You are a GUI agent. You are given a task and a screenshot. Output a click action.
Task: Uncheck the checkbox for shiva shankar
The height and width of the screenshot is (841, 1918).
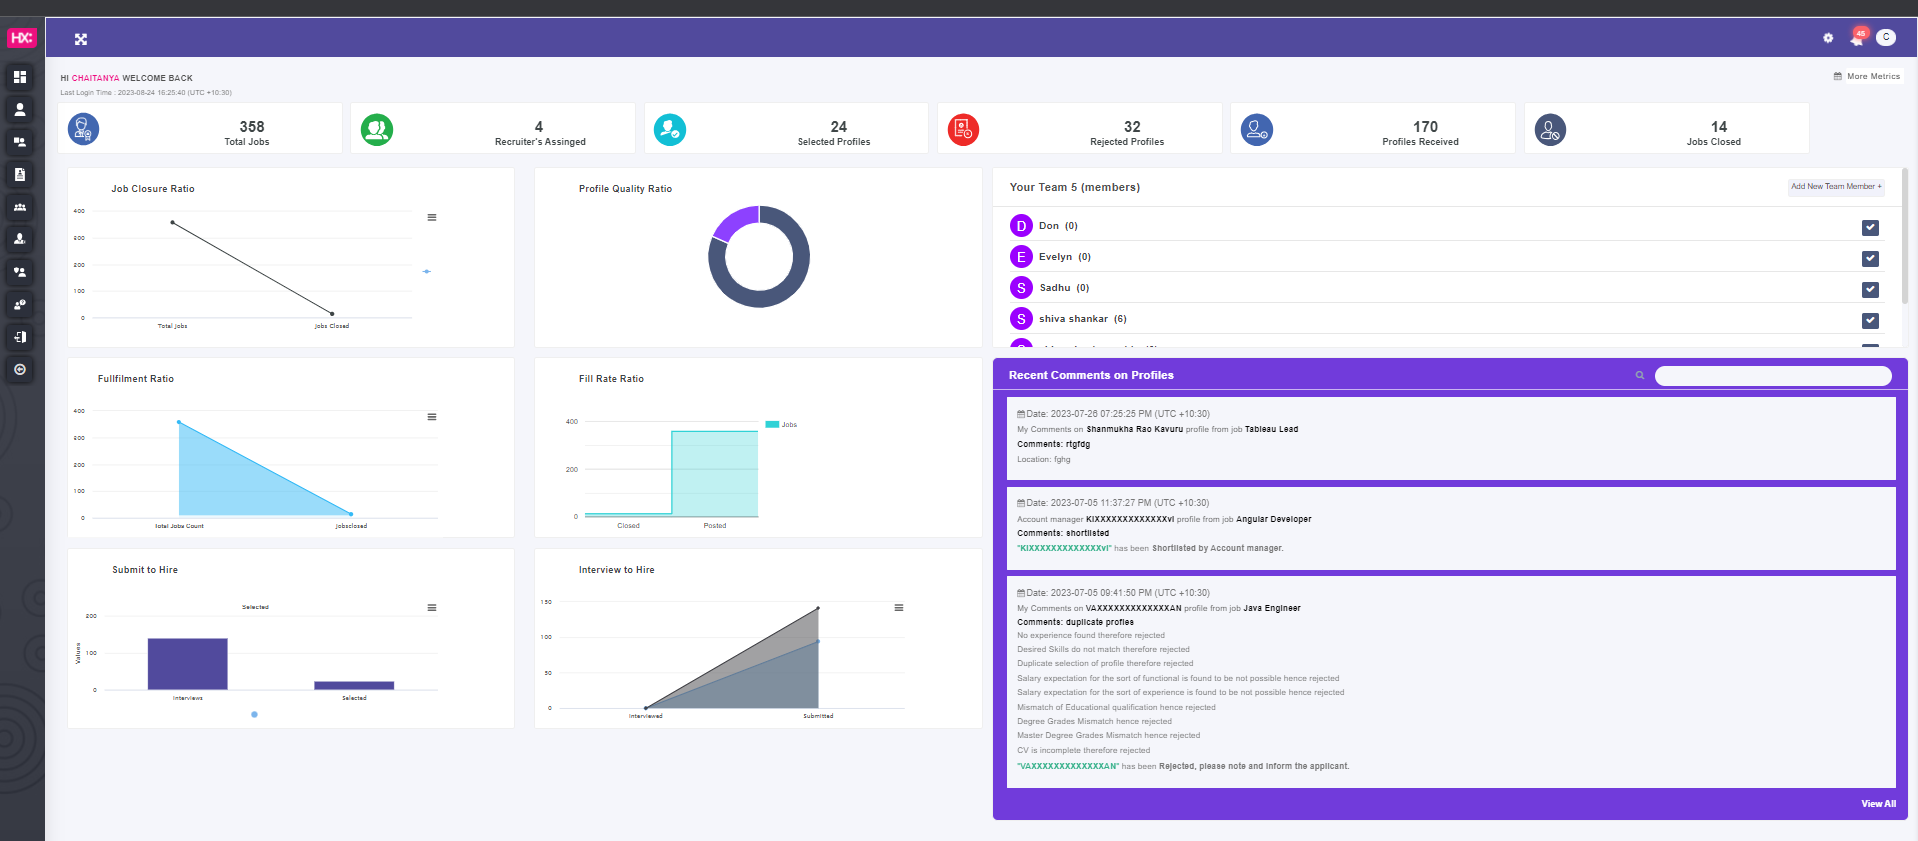(x=1870, y=320)
